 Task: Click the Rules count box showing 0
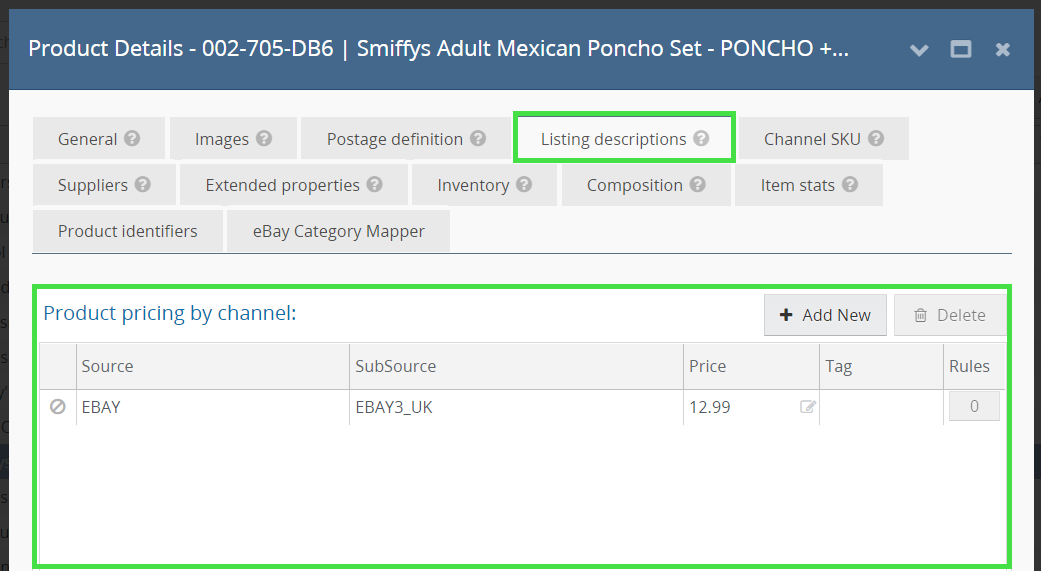click(x=973, y=407)
